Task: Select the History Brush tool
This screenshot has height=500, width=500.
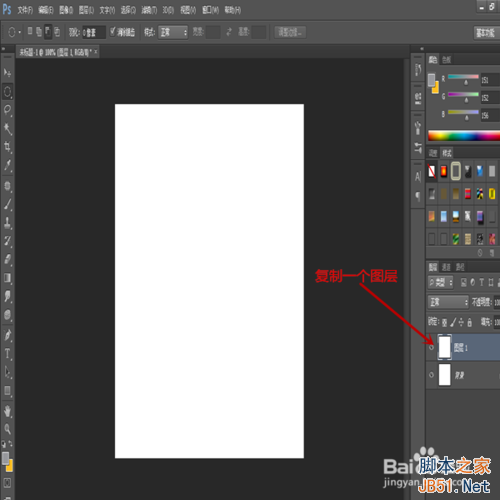Action: (7, 241)
